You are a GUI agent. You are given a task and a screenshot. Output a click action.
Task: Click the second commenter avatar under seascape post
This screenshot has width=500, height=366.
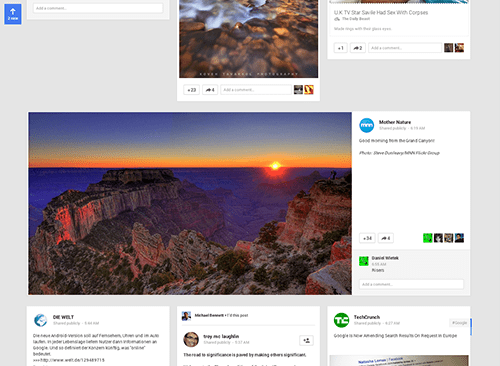309,90
